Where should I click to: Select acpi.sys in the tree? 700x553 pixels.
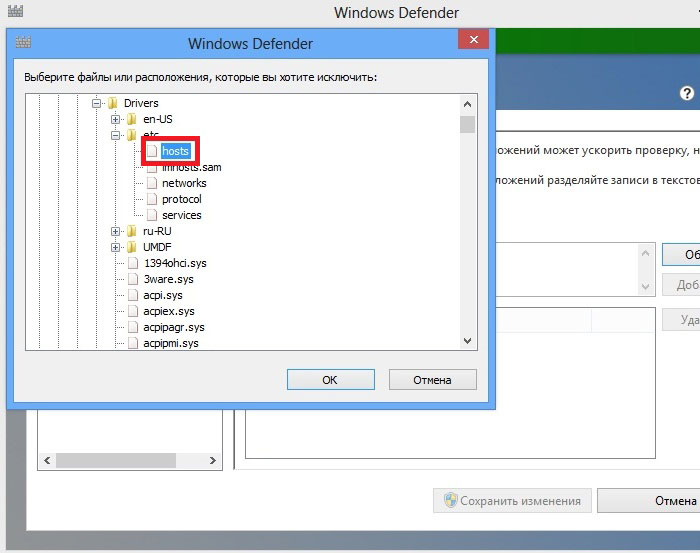(163, 295)
